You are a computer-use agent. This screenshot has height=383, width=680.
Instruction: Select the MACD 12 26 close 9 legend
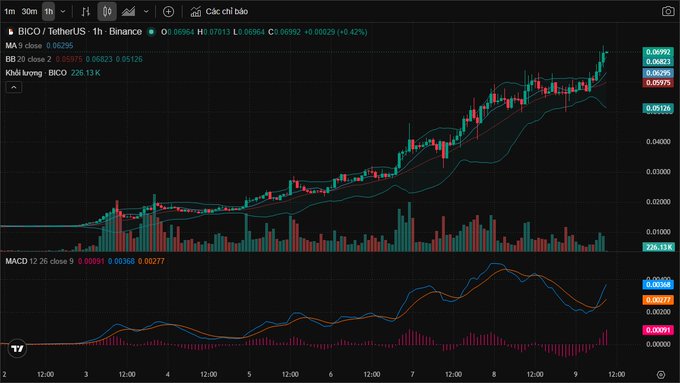click(39, 261)
